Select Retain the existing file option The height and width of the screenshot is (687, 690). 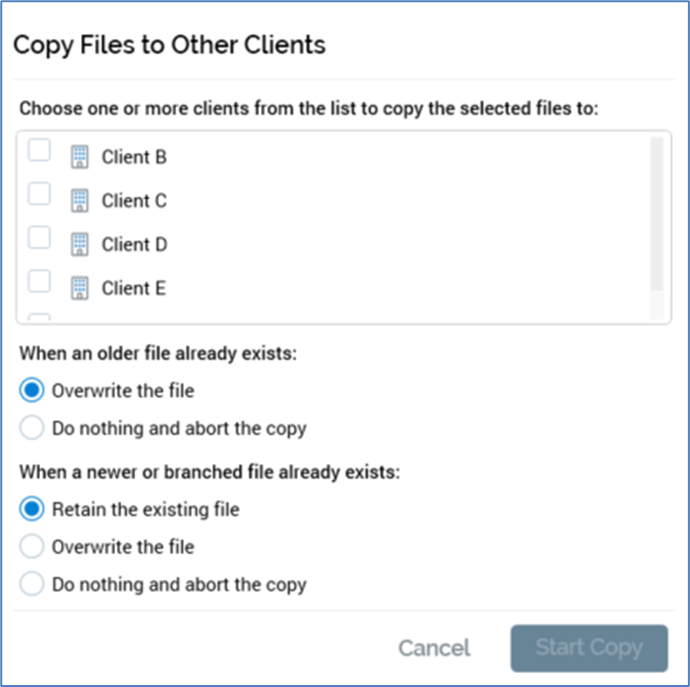pyautogui.click(x=33, y=509)
